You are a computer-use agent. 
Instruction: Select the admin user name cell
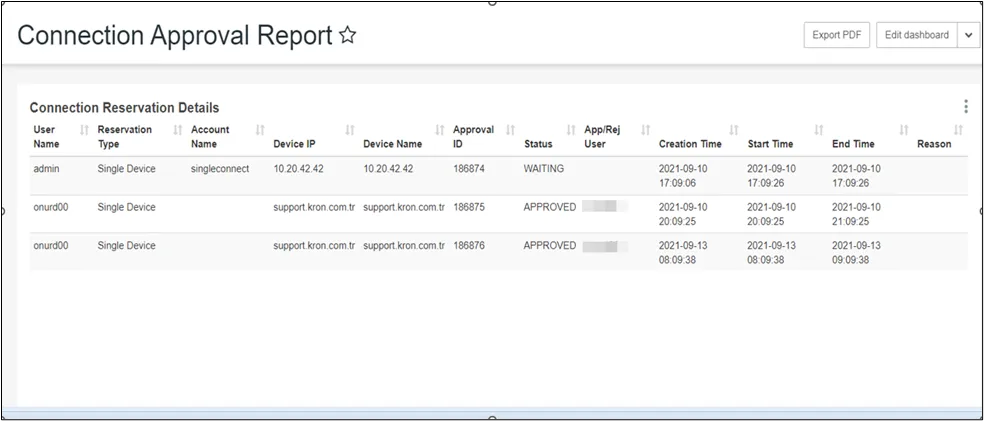click(x=46, y=169)
